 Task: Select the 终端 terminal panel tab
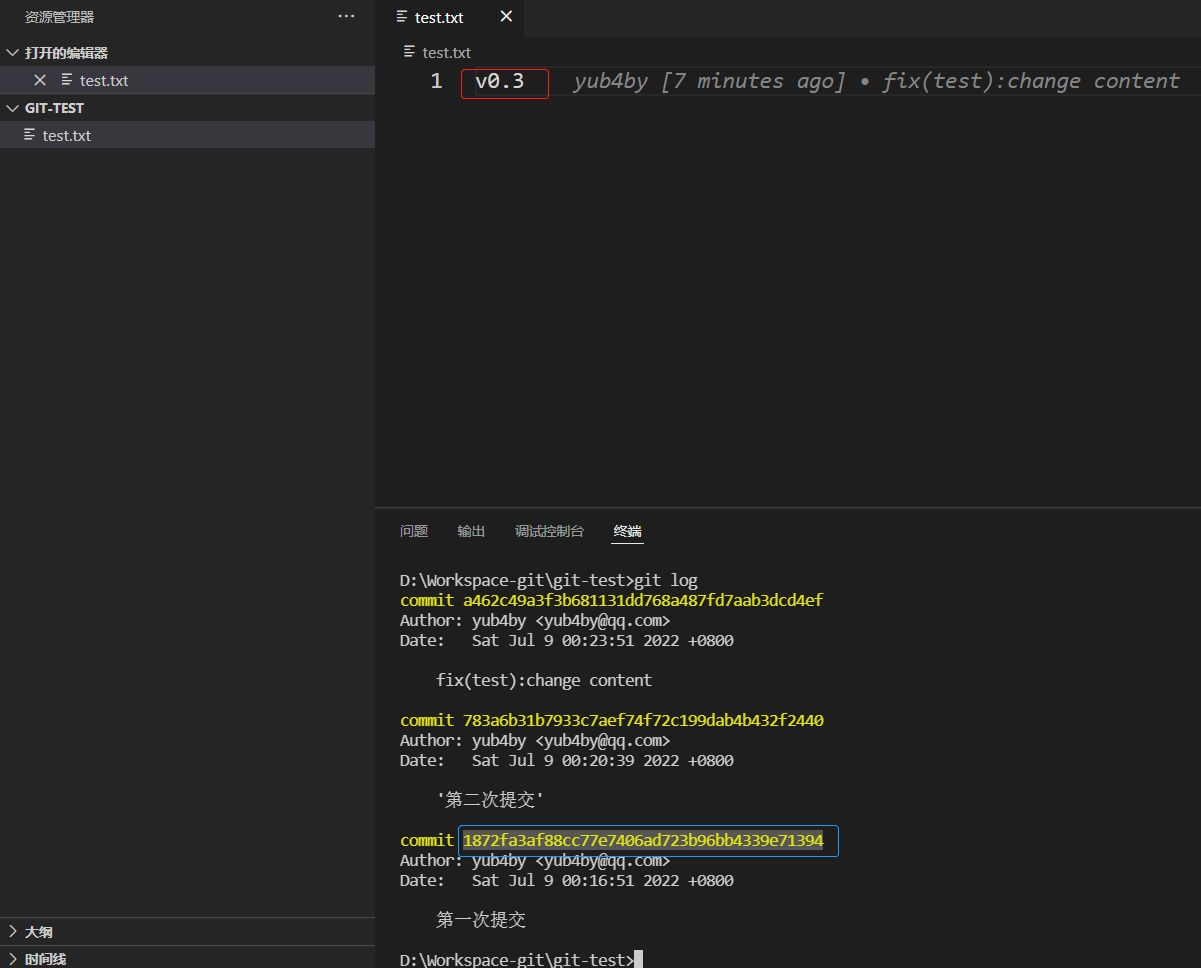[627, 531]
